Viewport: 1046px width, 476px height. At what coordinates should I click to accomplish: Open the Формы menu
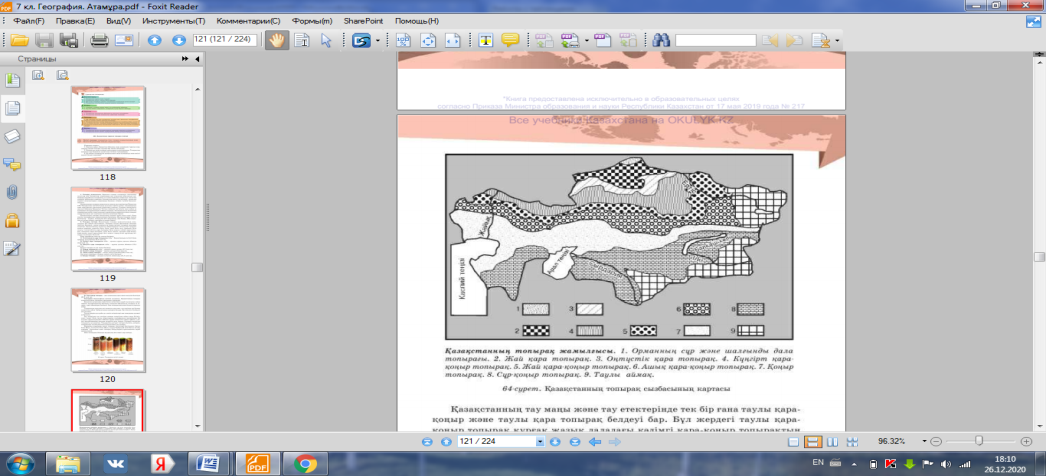pos(312,21)
